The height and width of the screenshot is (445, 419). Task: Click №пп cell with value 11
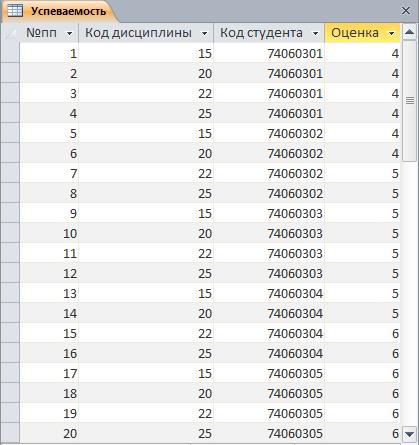pos(49,253)
